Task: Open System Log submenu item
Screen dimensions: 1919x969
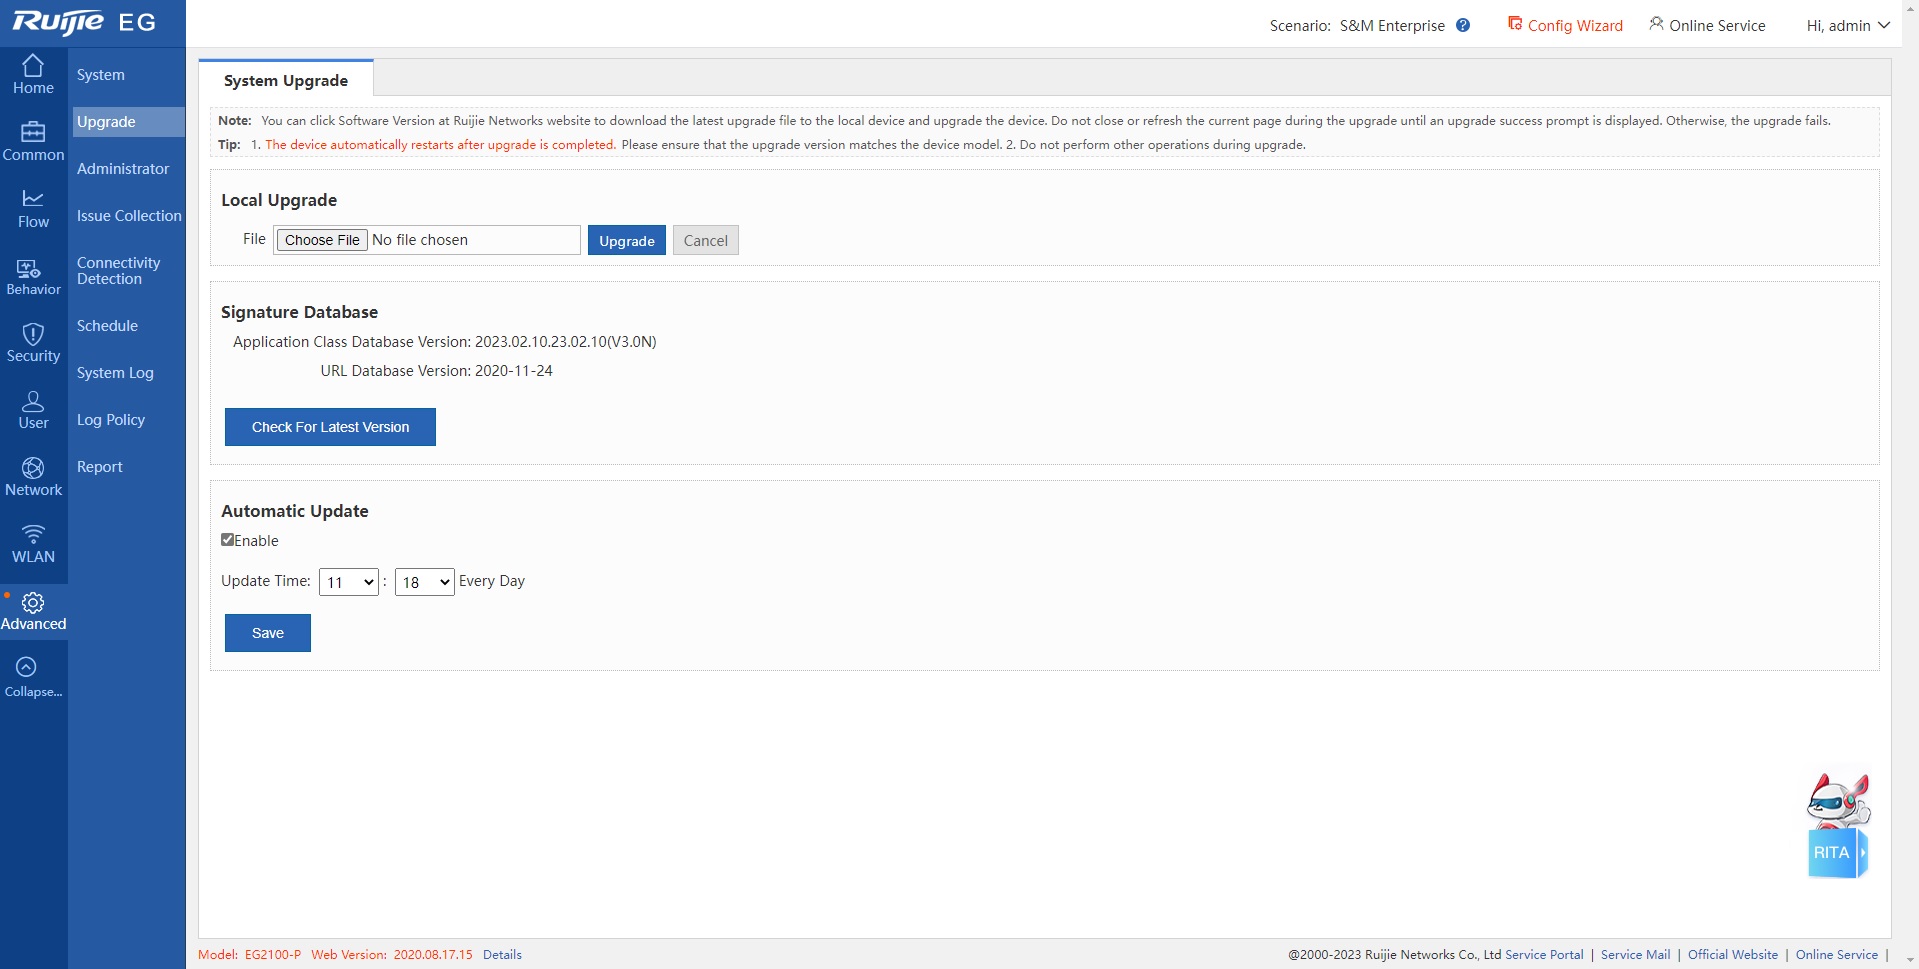Action: click(x=115, y=373)
